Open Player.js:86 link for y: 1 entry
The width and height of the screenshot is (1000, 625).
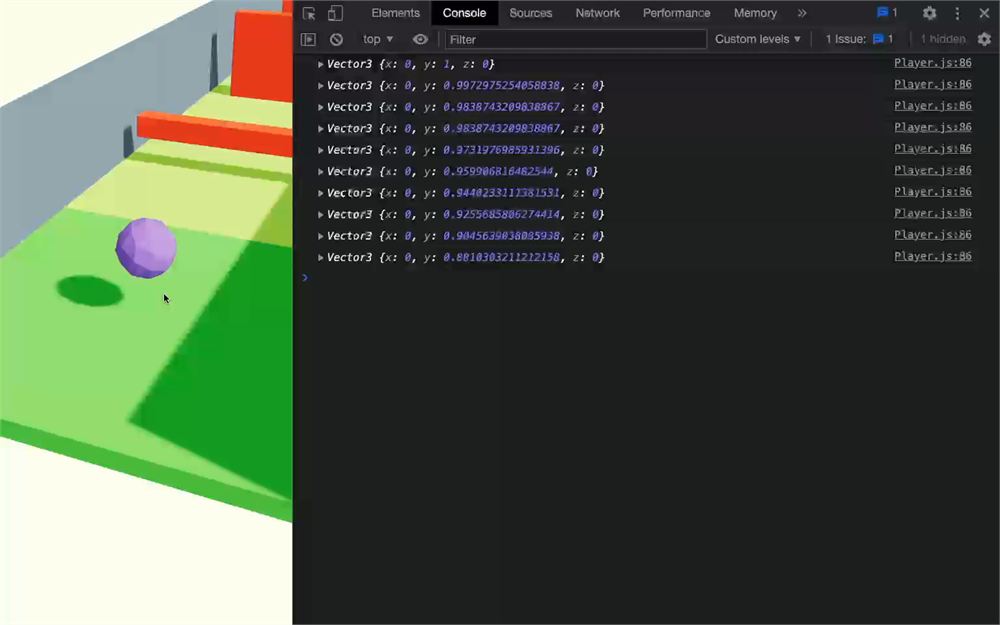pos(932,63)
